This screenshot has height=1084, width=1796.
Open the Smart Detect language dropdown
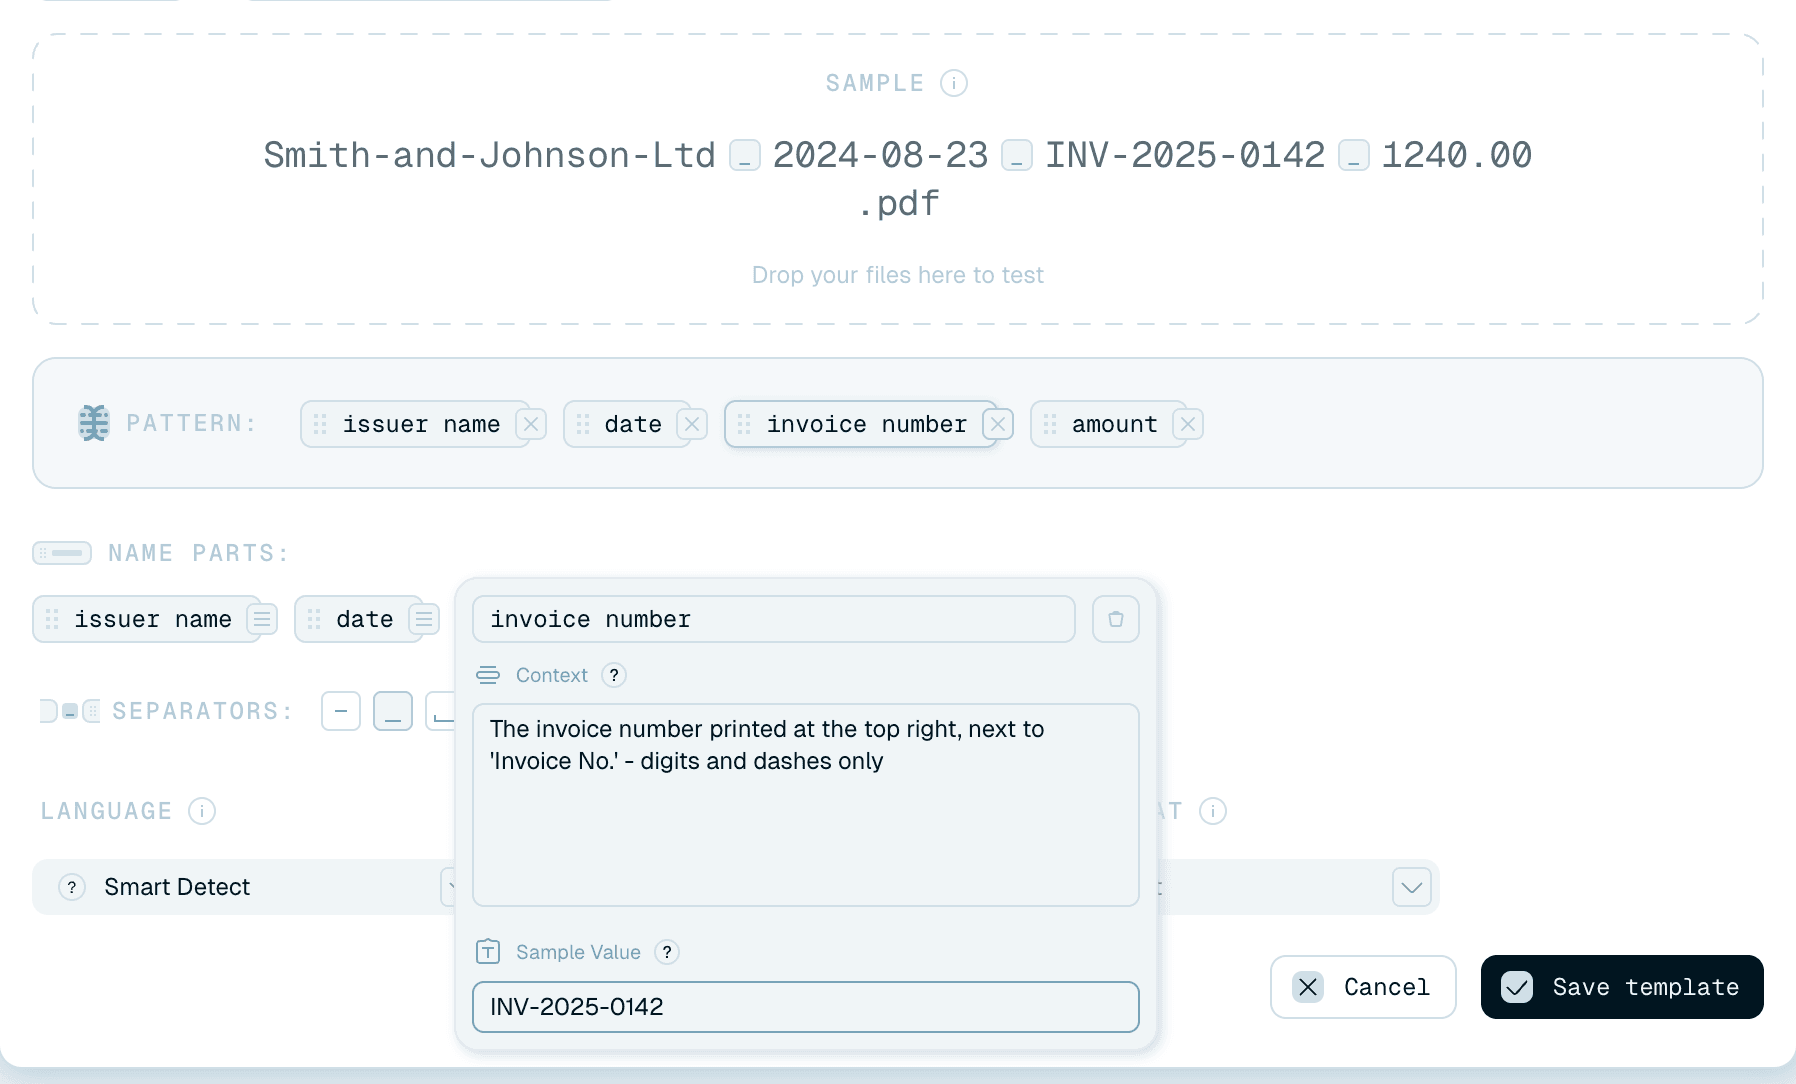click(x=243, y=887)
